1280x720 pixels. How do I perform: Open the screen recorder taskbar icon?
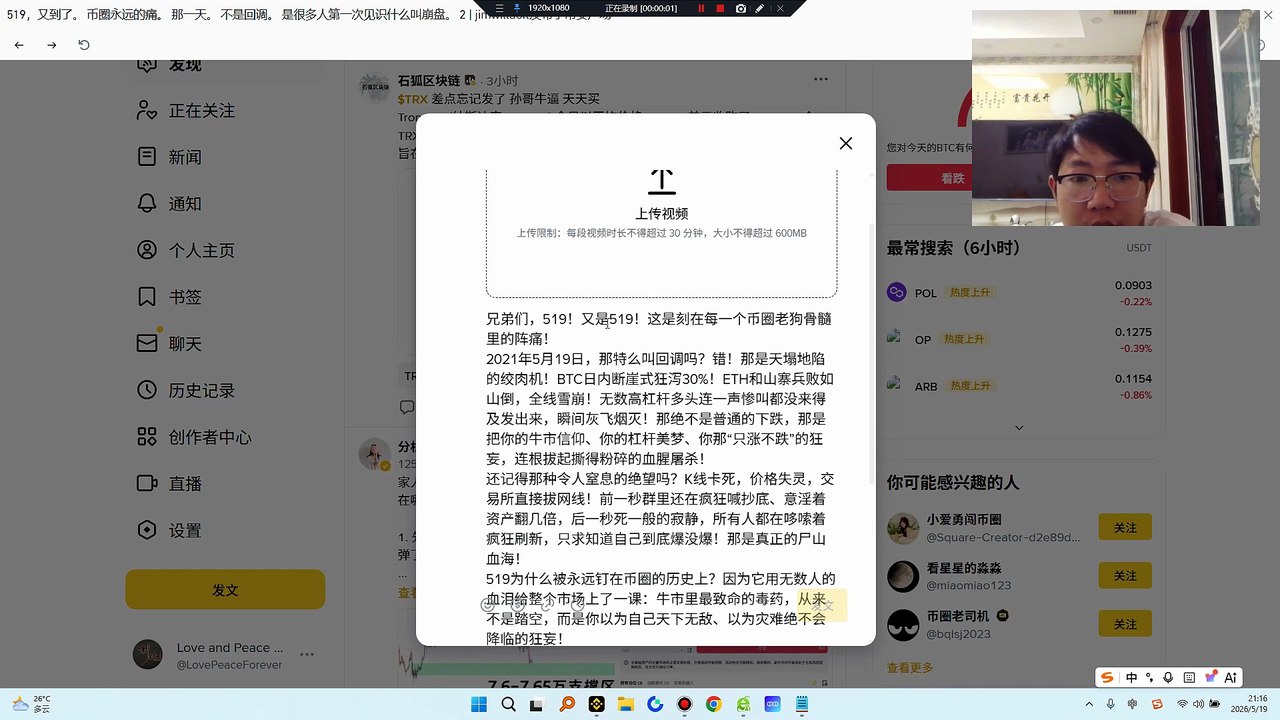[x=684, y=705]
